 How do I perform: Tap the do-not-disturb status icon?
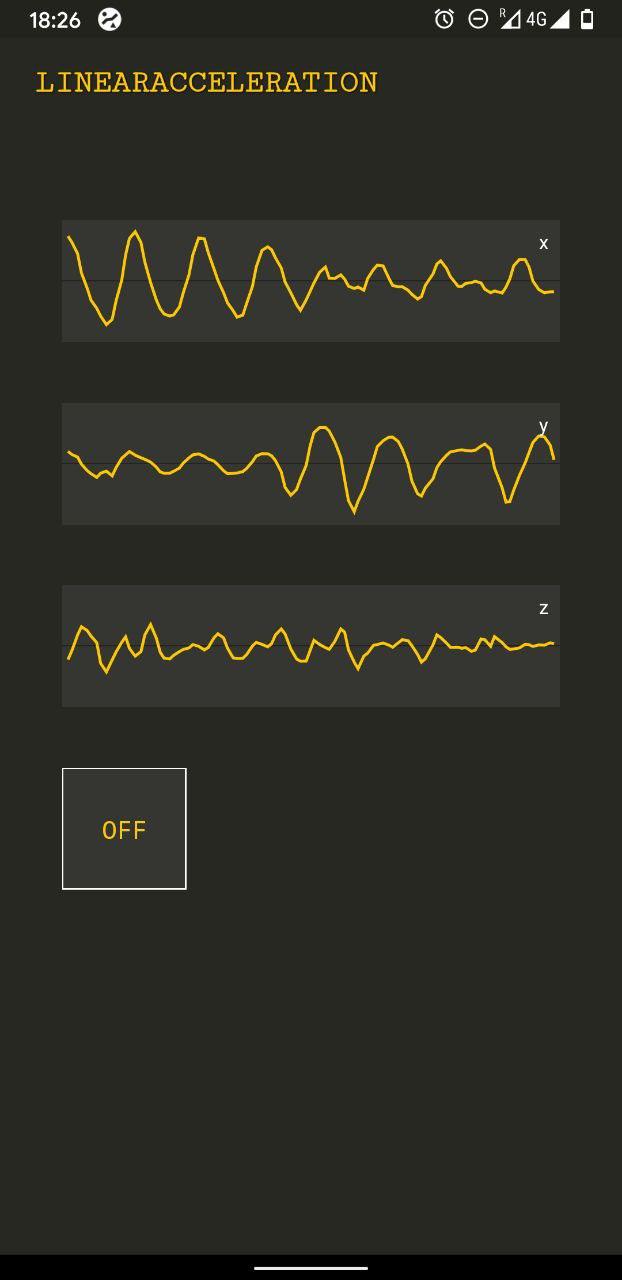pyautogui.click(x=478, y=19)
